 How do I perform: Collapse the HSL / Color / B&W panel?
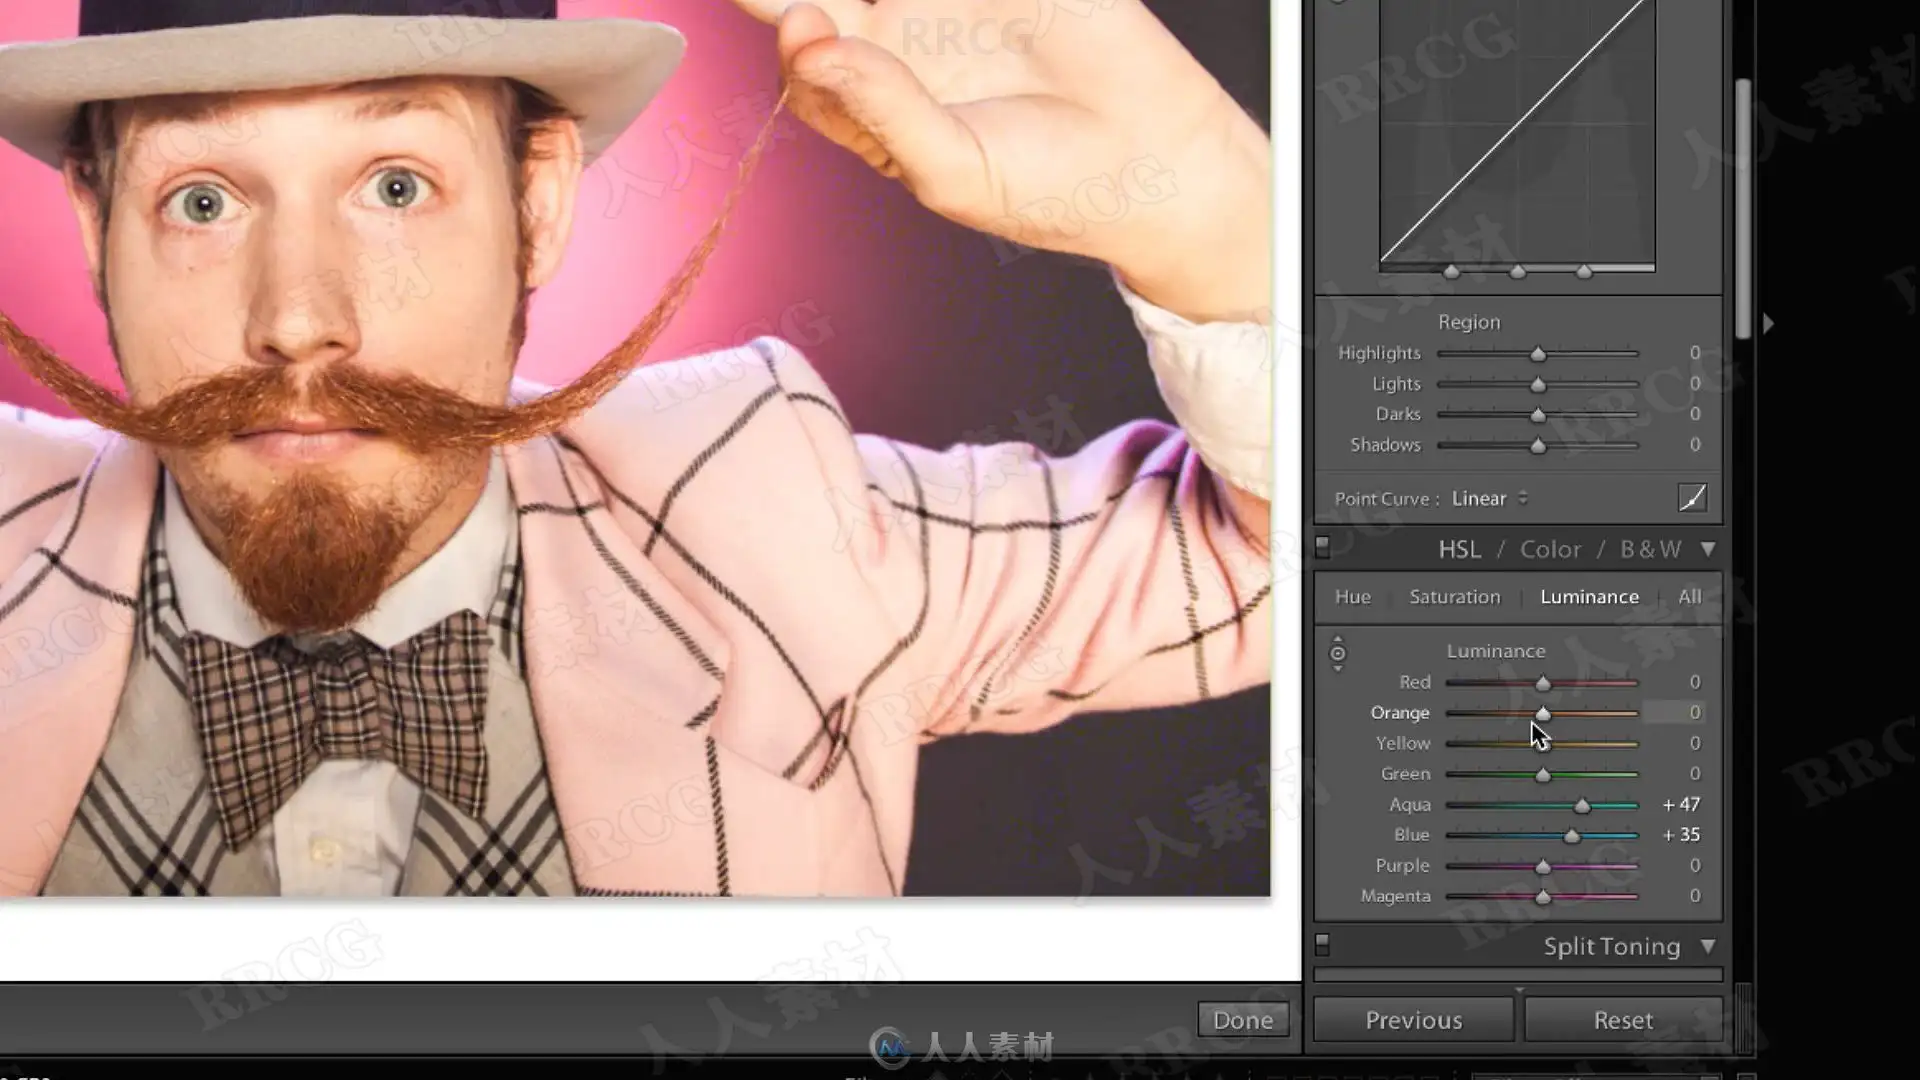click(1708, 549)
